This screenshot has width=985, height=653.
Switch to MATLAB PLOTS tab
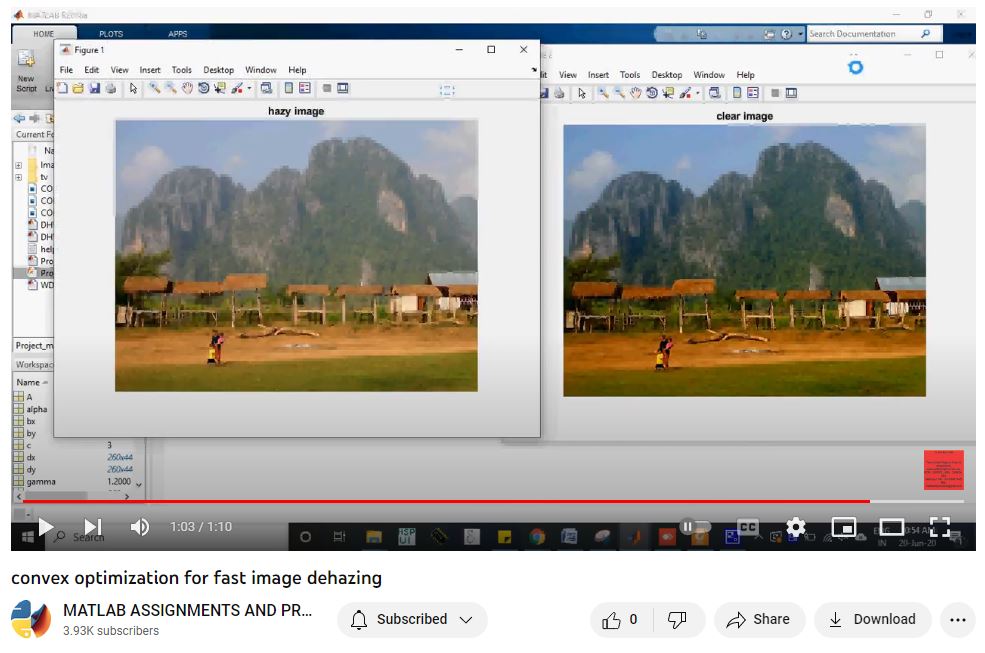pos(111,33)
